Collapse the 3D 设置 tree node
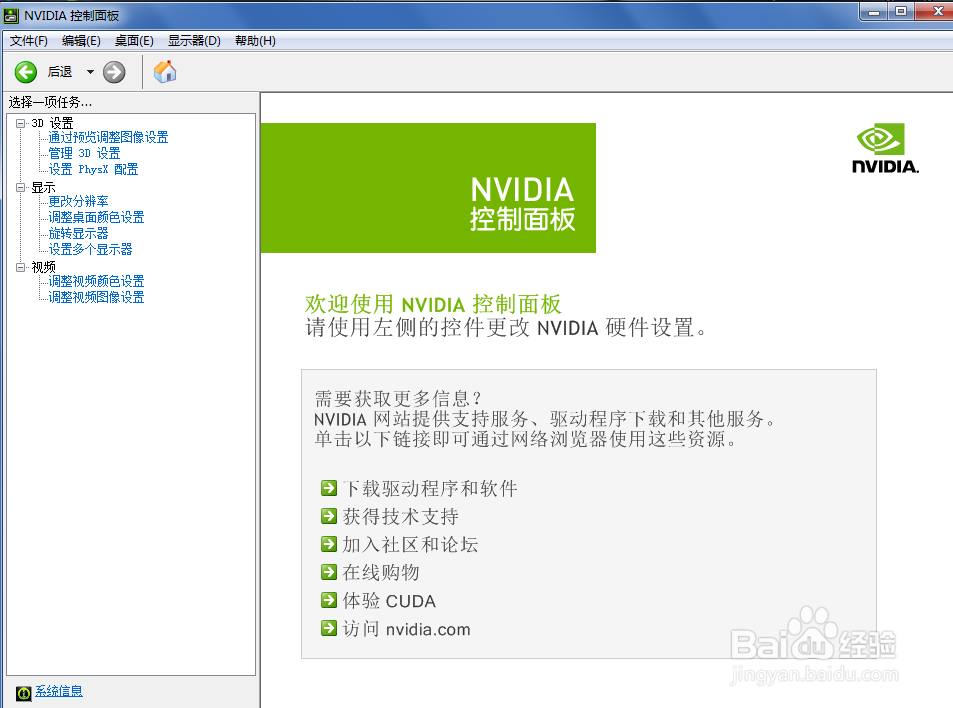The width and height of the screenshot is (953, 708). 21,123
